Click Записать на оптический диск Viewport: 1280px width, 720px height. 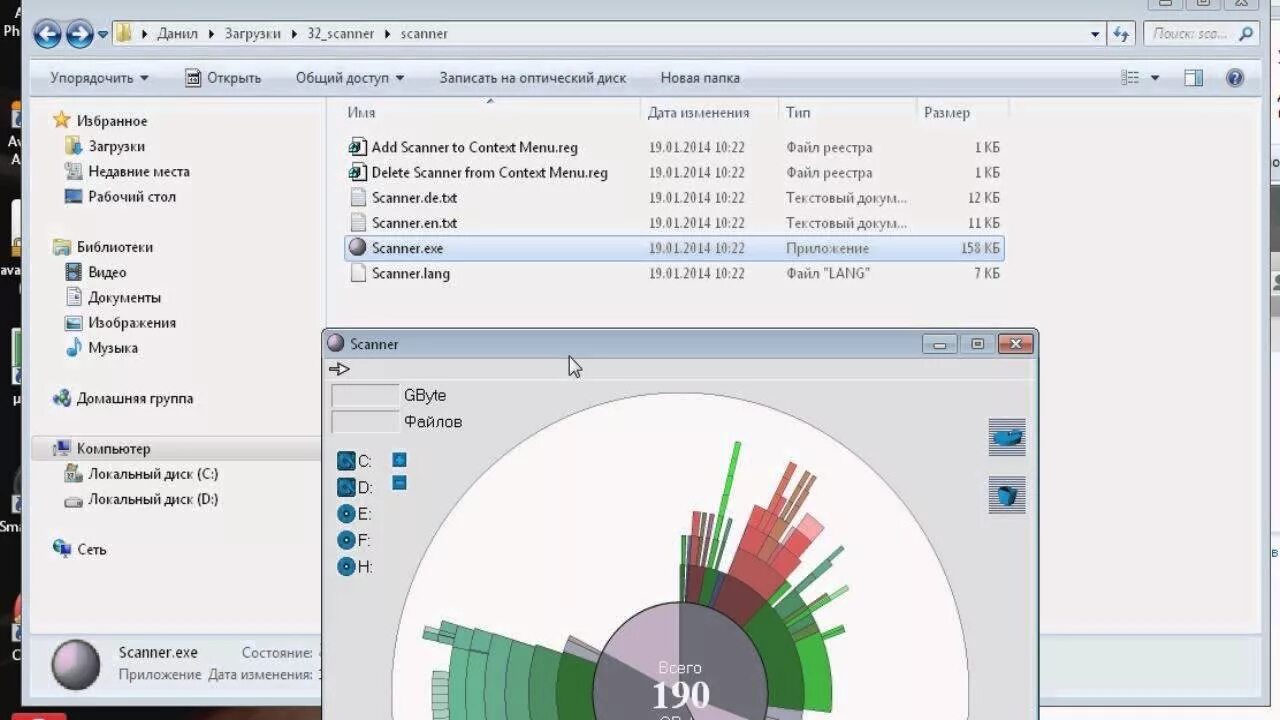click(533, 78)
